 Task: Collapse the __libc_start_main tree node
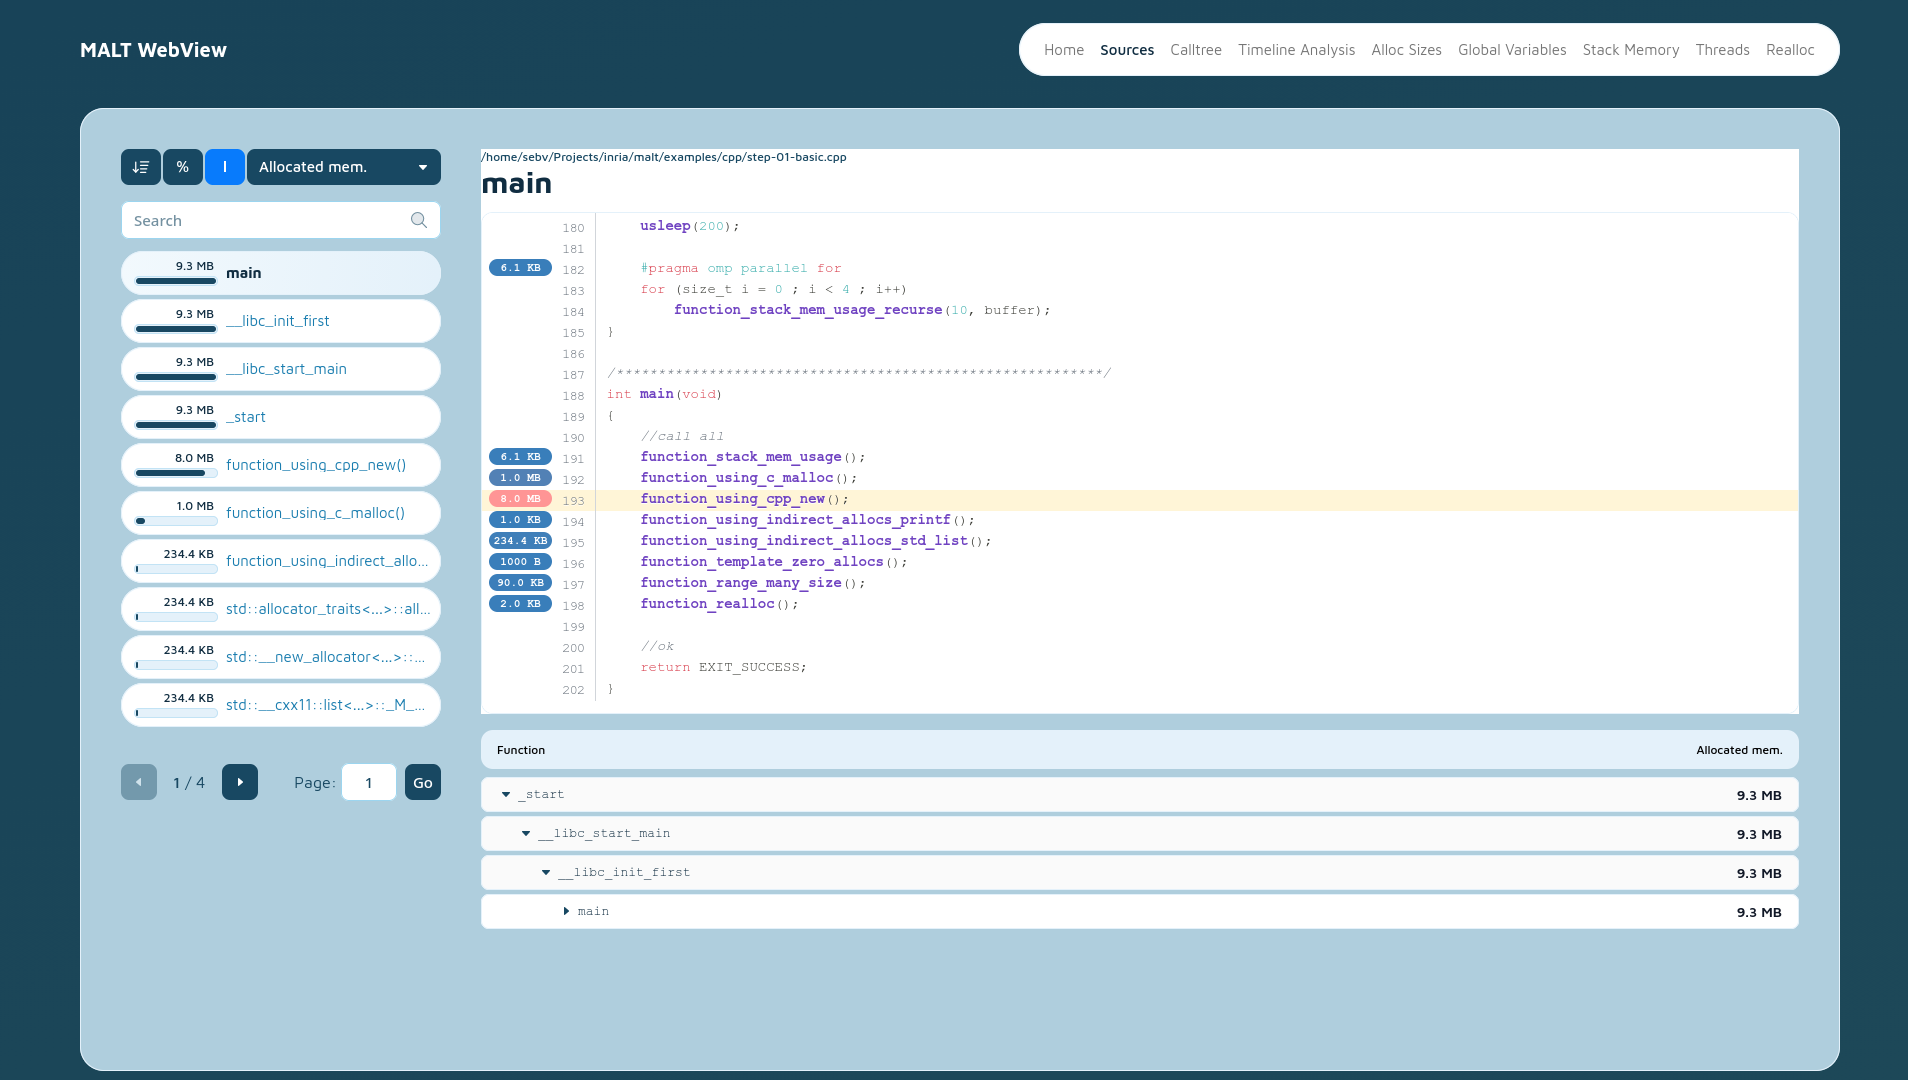tap(527, 833)
